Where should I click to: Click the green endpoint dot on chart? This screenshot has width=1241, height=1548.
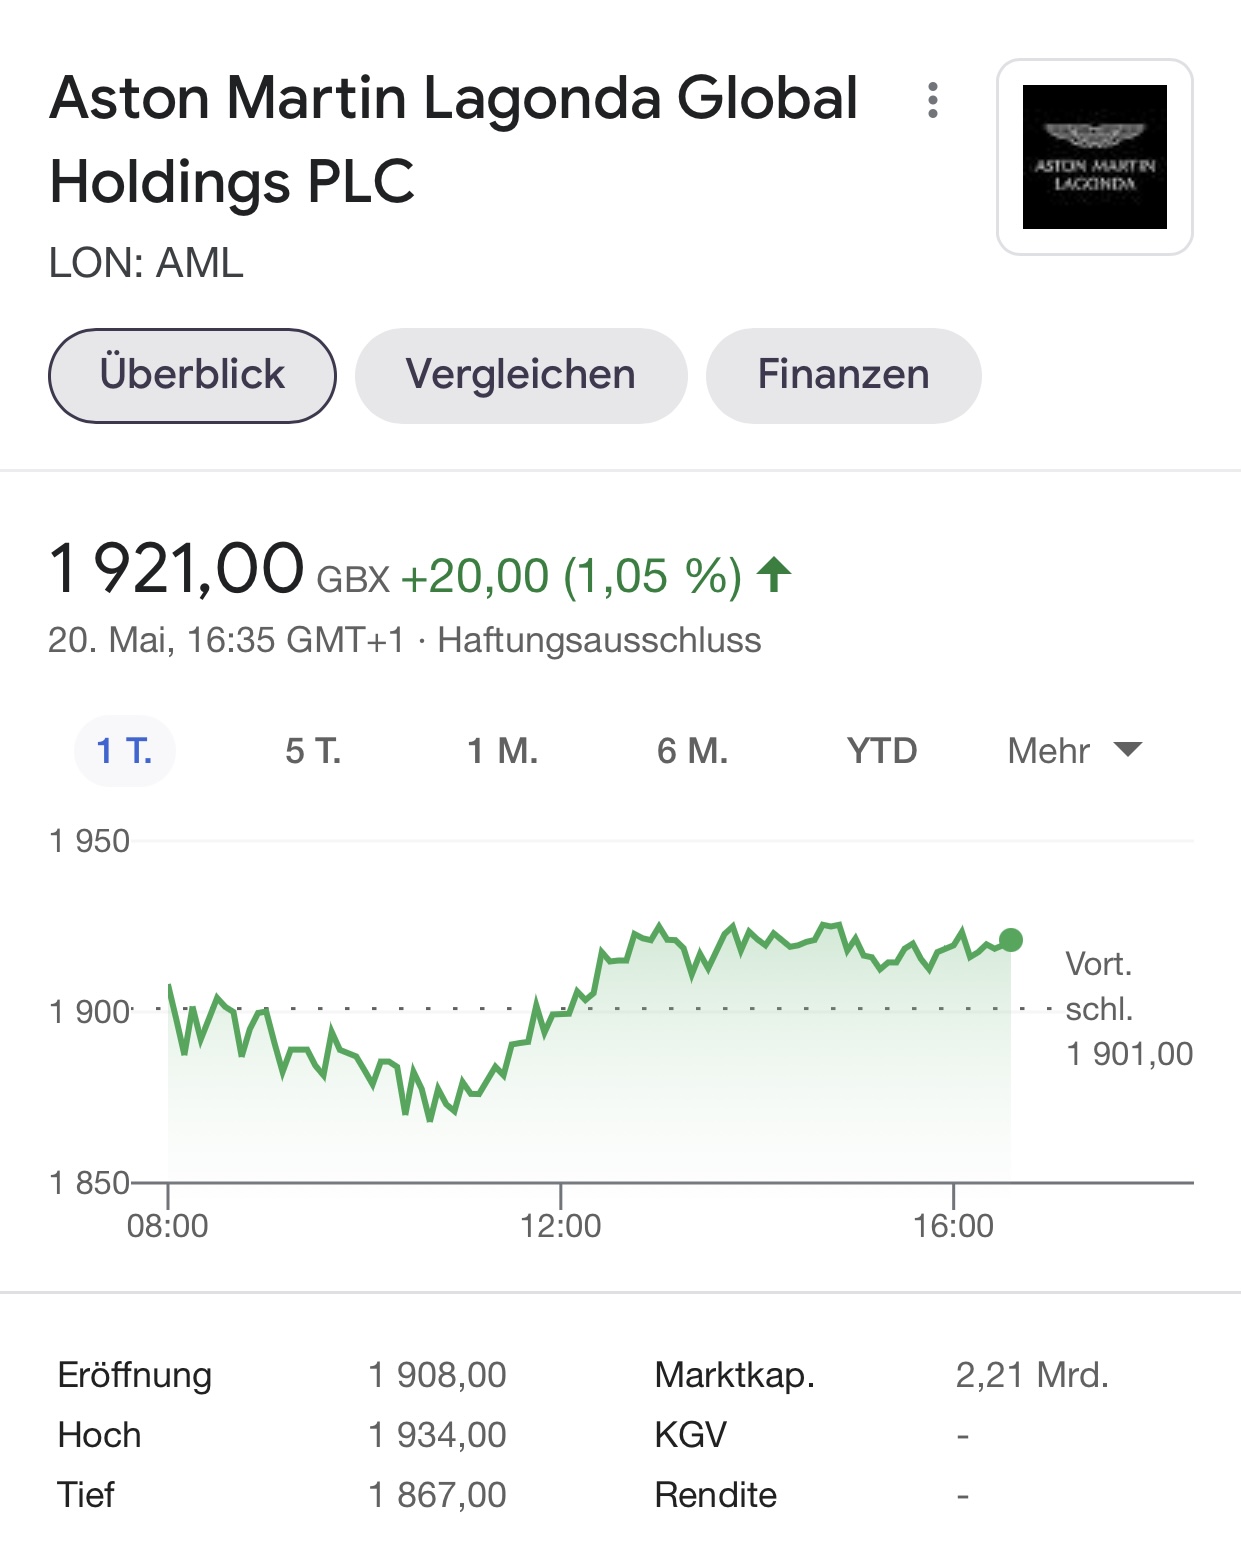tap(1011, 940)
